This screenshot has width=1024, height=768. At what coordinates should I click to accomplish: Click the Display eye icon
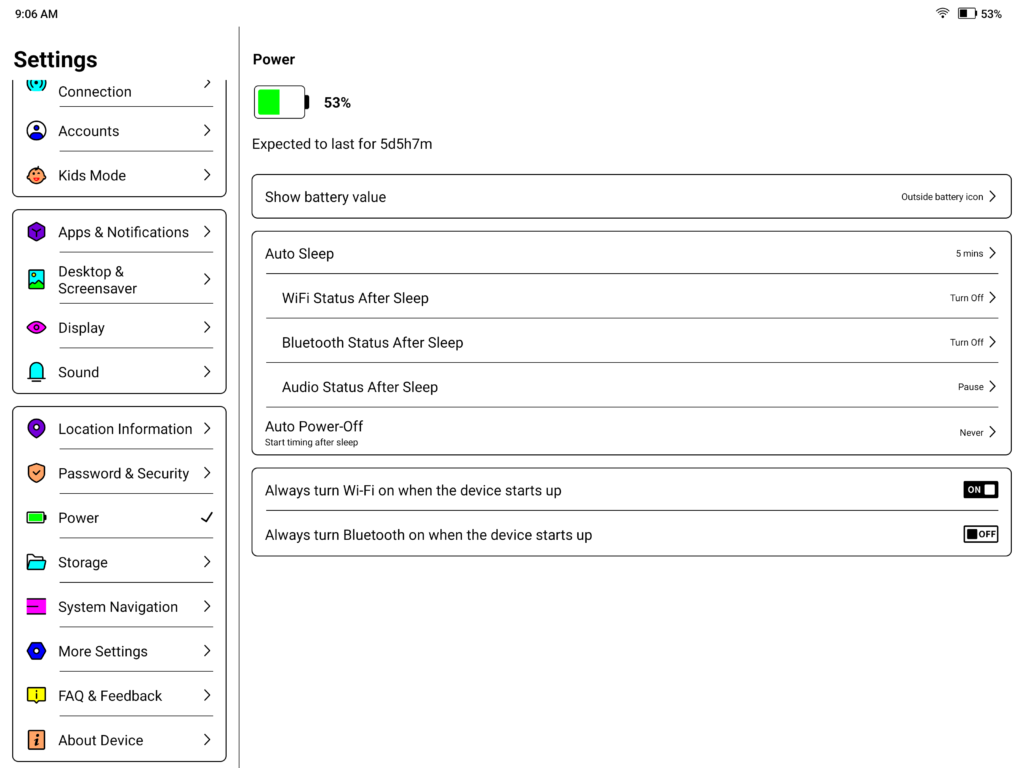(x=36, y=328)
